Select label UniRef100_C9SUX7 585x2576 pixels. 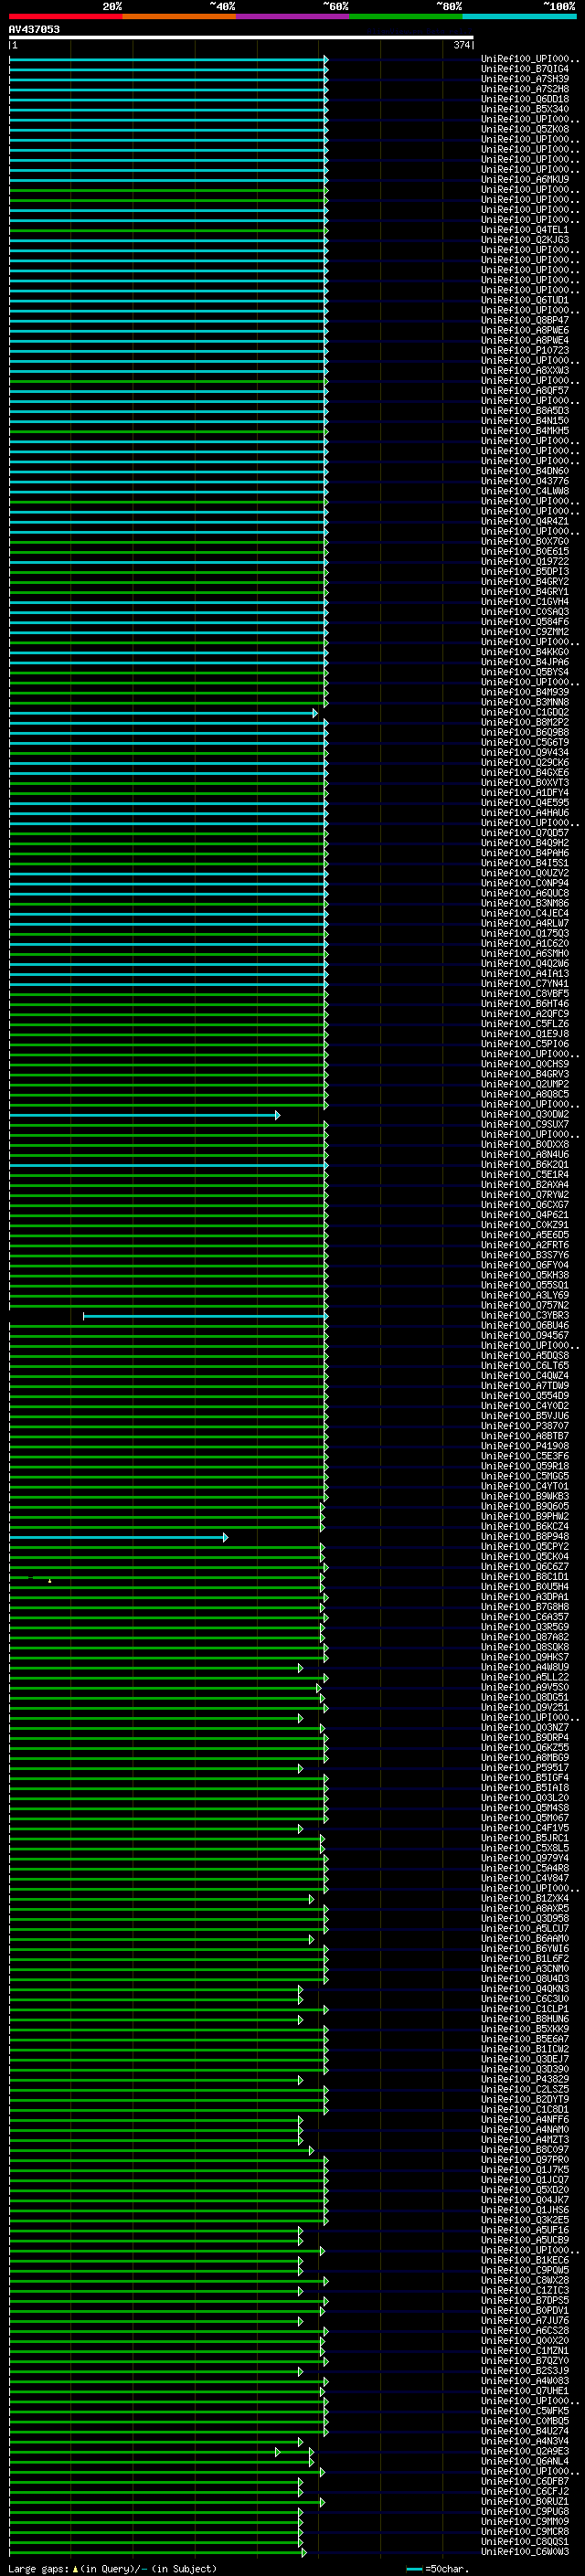[x=524, y=1125]
